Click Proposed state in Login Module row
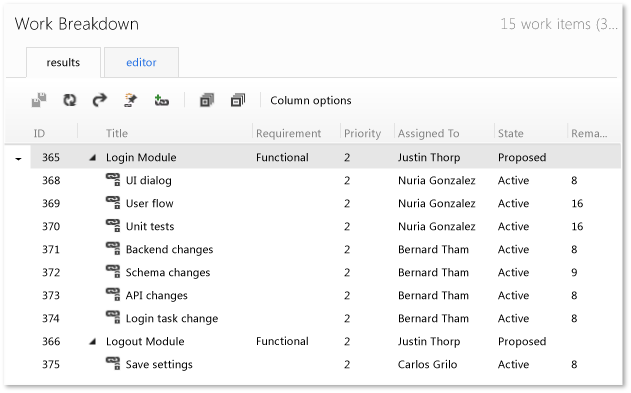The image size is (631, 393). (x=522, y=157)
